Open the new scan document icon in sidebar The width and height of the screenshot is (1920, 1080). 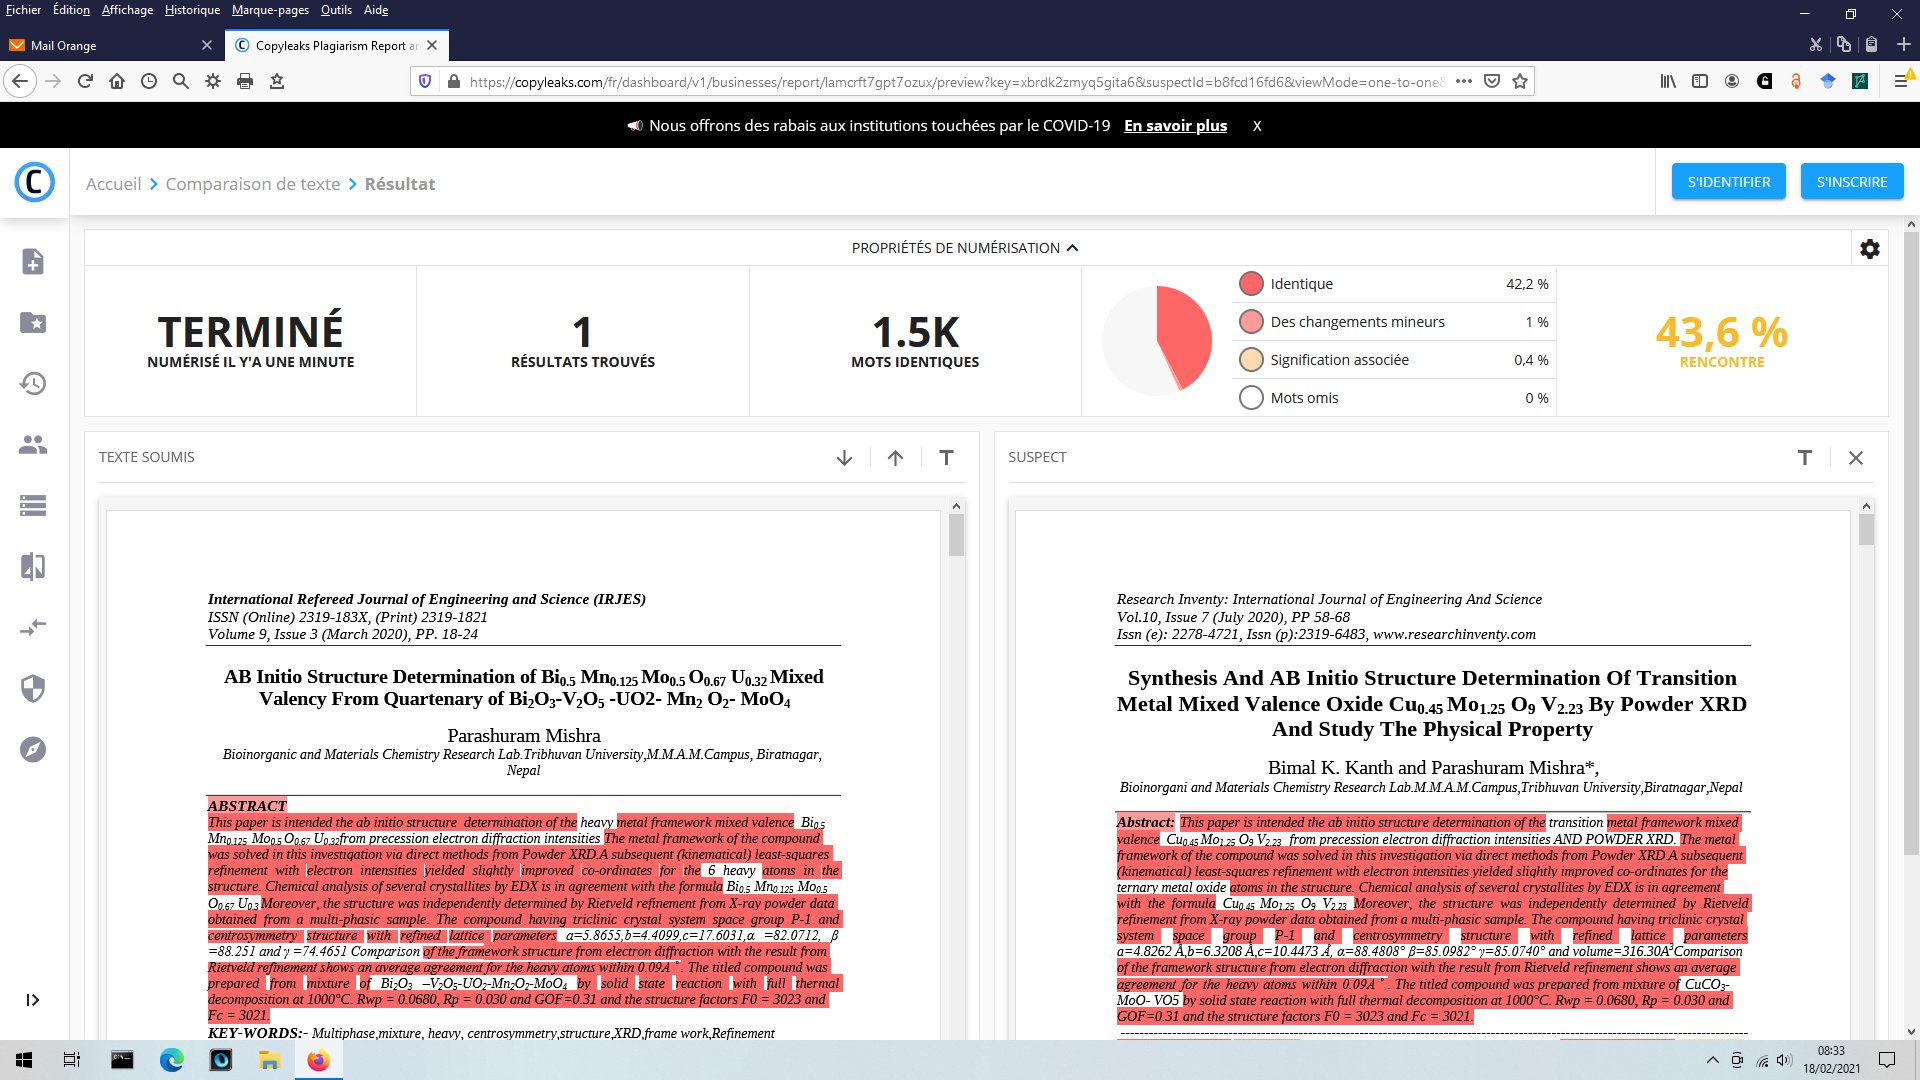pos(33,262)
